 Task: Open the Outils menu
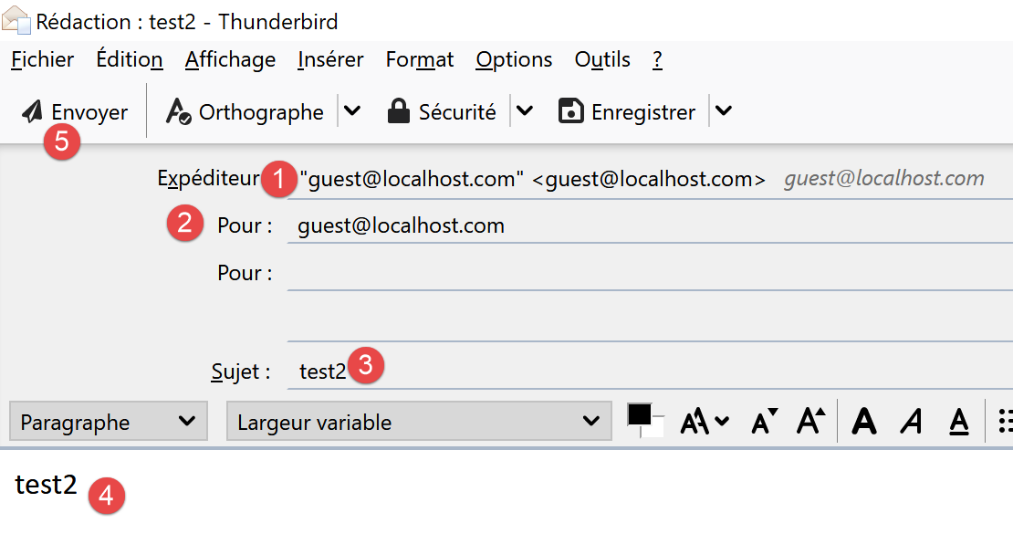602,60
